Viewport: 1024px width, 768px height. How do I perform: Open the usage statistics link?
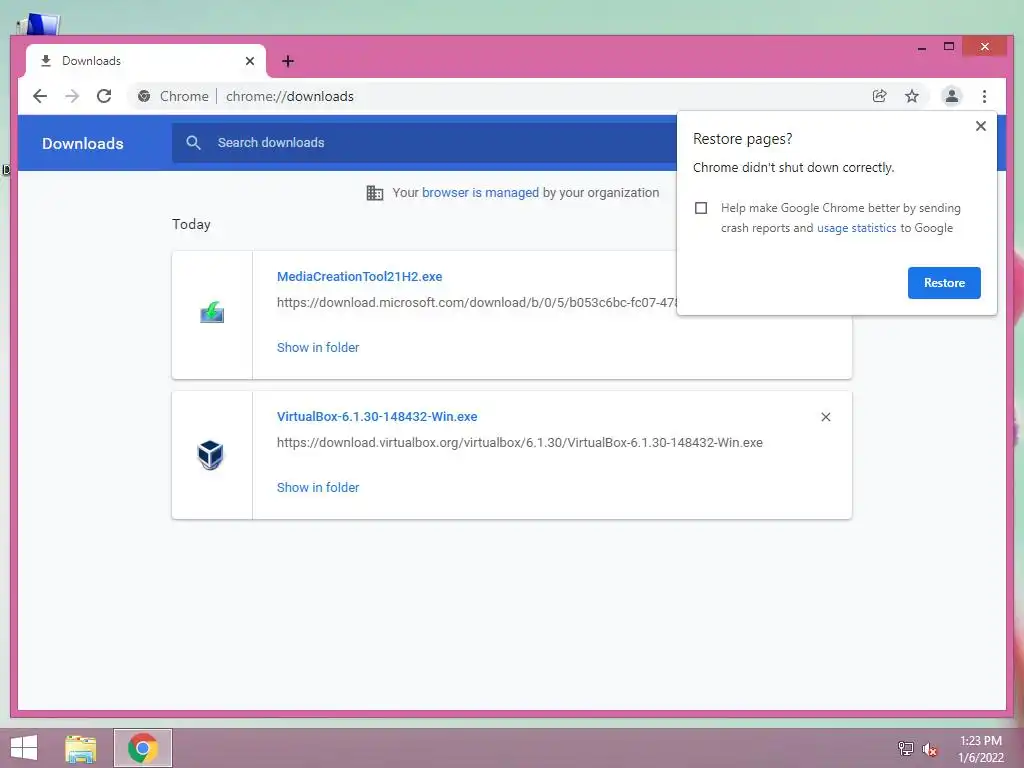click(856, 228)
